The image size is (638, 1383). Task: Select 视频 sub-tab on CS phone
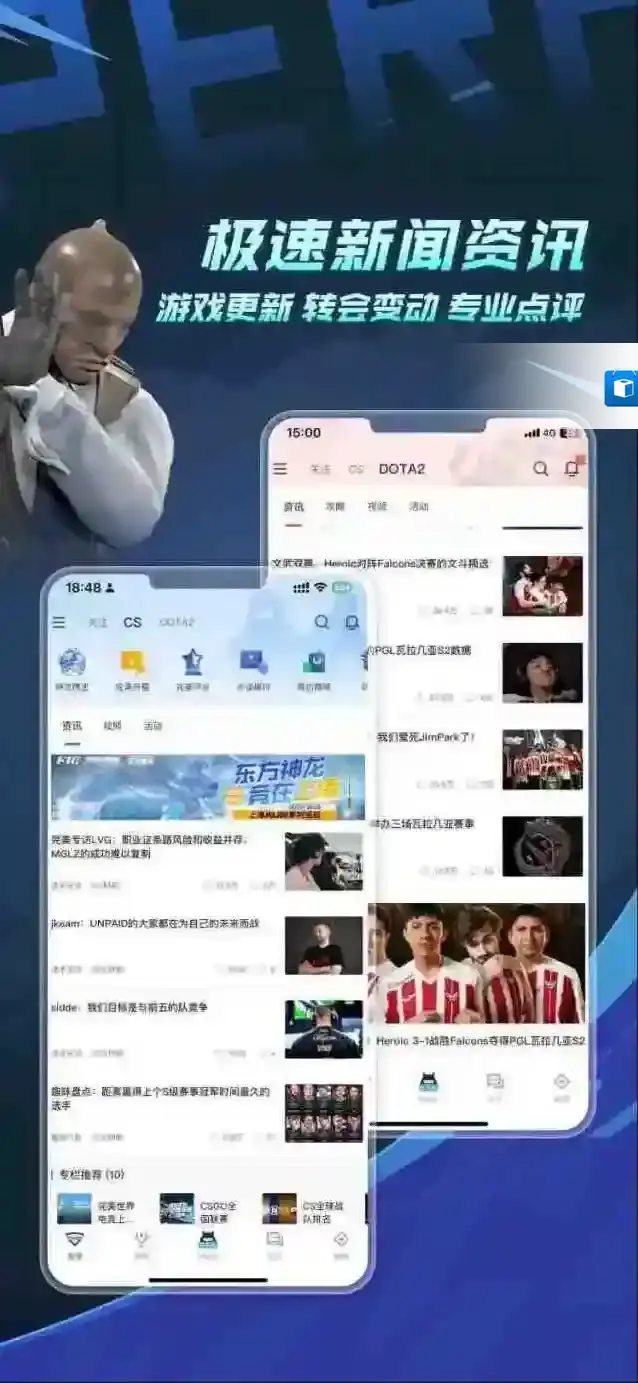(112, 726)
